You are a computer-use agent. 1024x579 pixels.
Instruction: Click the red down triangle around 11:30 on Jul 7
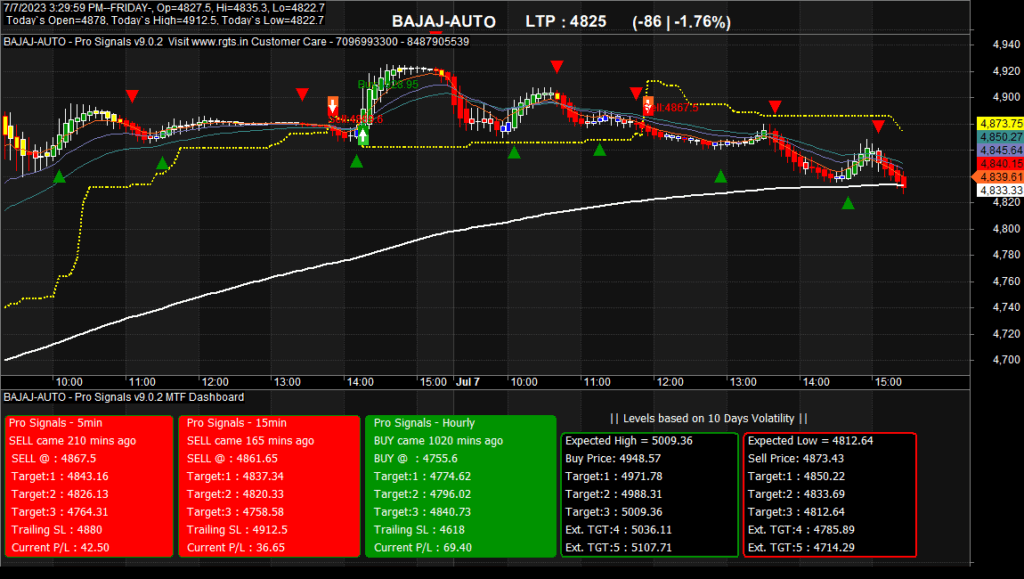click(636, 93)
